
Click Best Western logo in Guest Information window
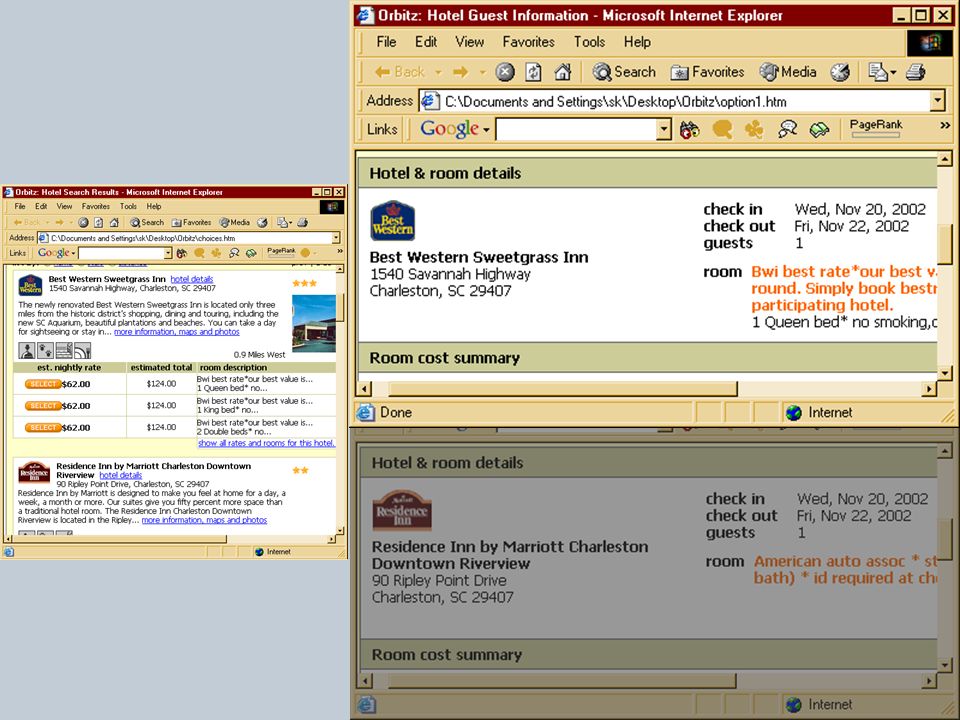click(392, 220)
